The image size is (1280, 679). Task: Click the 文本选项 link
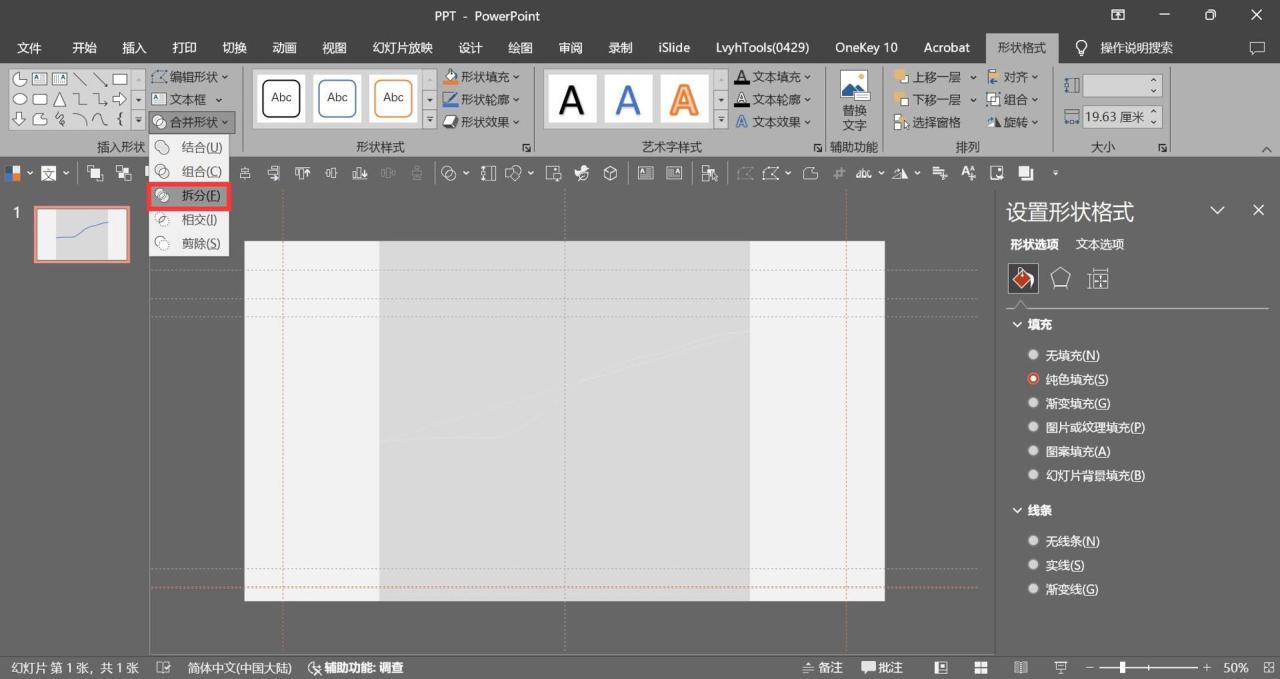[1099, 244]
